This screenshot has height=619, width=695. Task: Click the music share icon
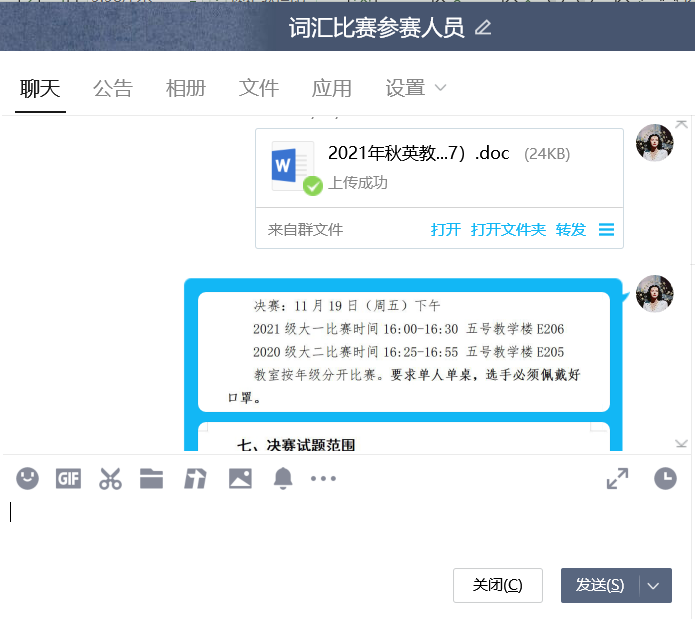coord(194,479)
